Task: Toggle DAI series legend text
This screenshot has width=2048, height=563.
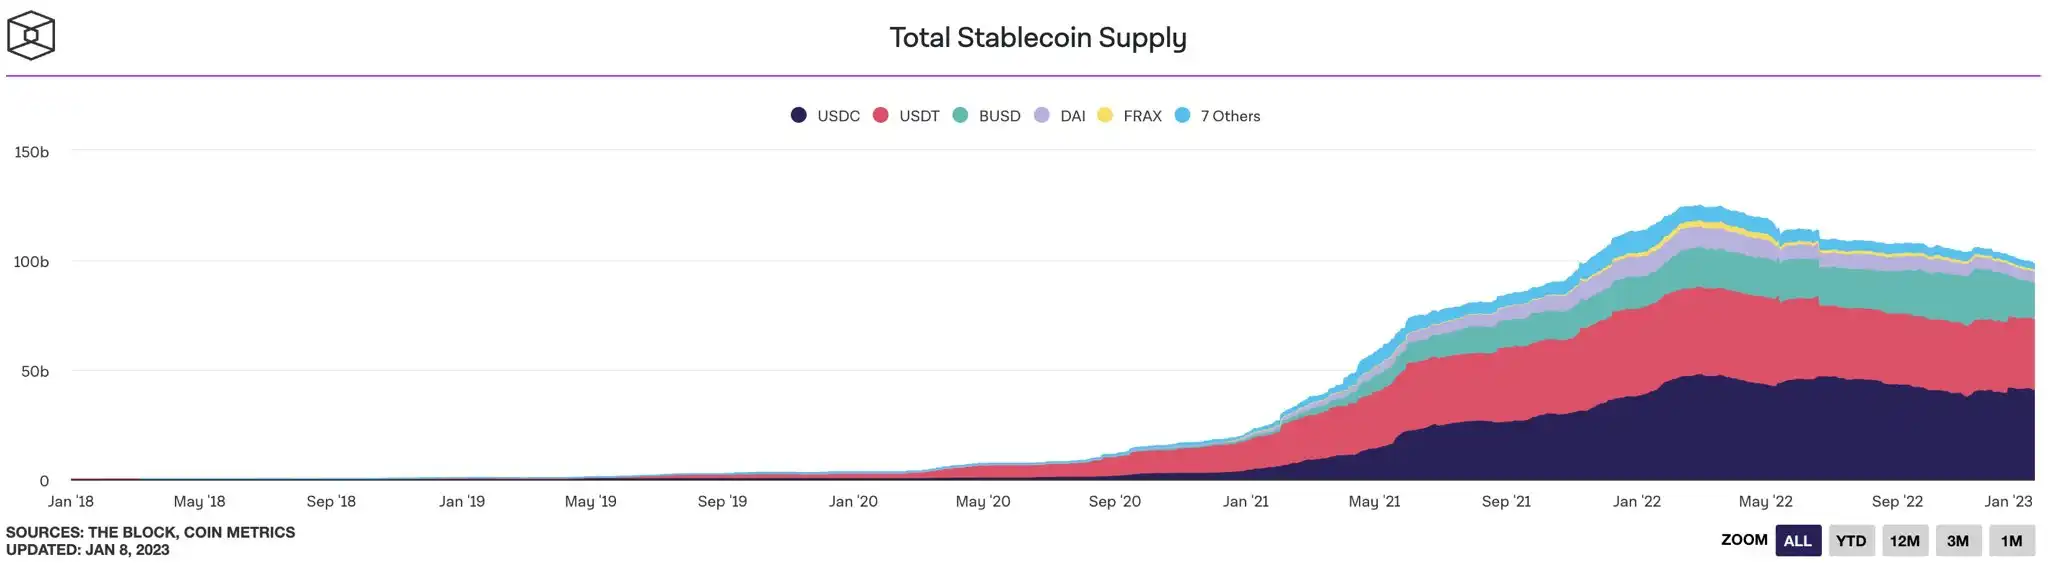Action: (x=1073, y=116)
